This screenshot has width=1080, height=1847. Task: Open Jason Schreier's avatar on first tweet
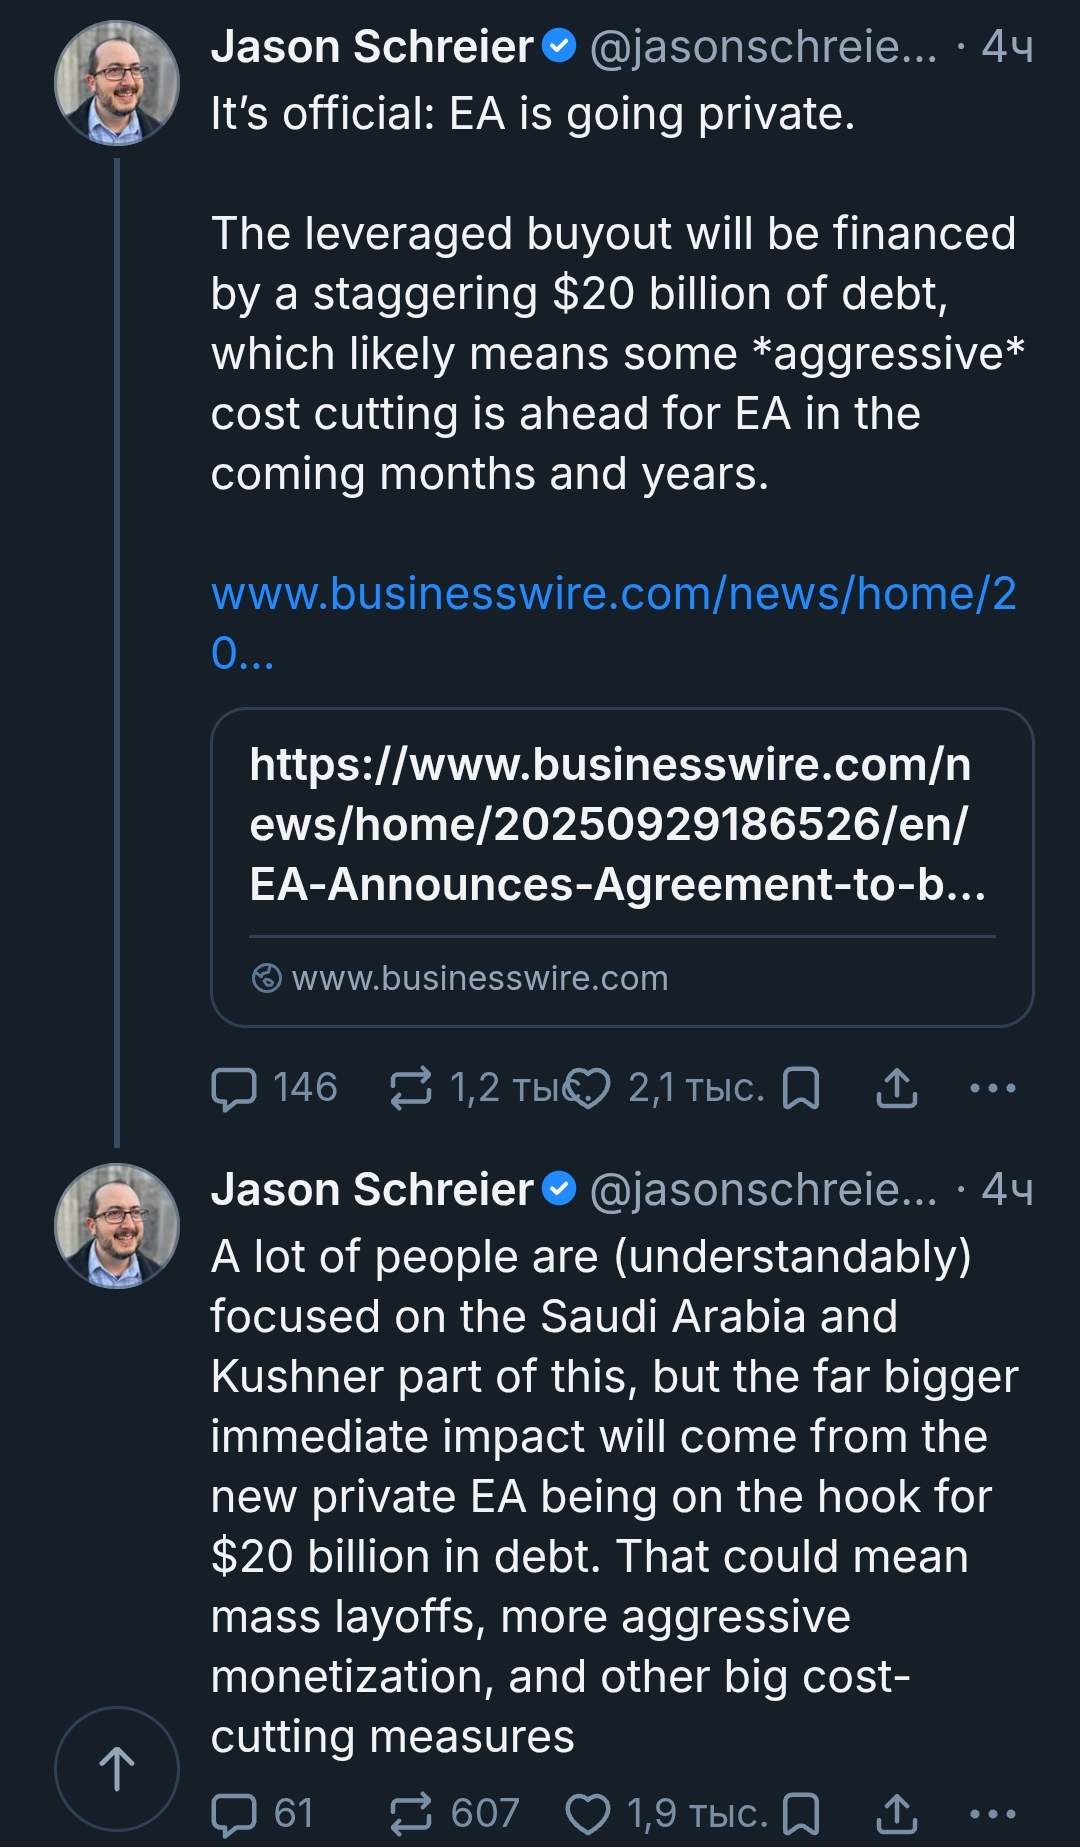(117, 83)
